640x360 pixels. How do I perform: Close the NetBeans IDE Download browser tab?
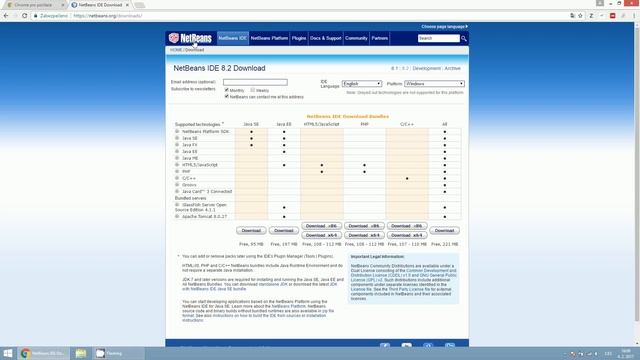[x=127, y=5]
